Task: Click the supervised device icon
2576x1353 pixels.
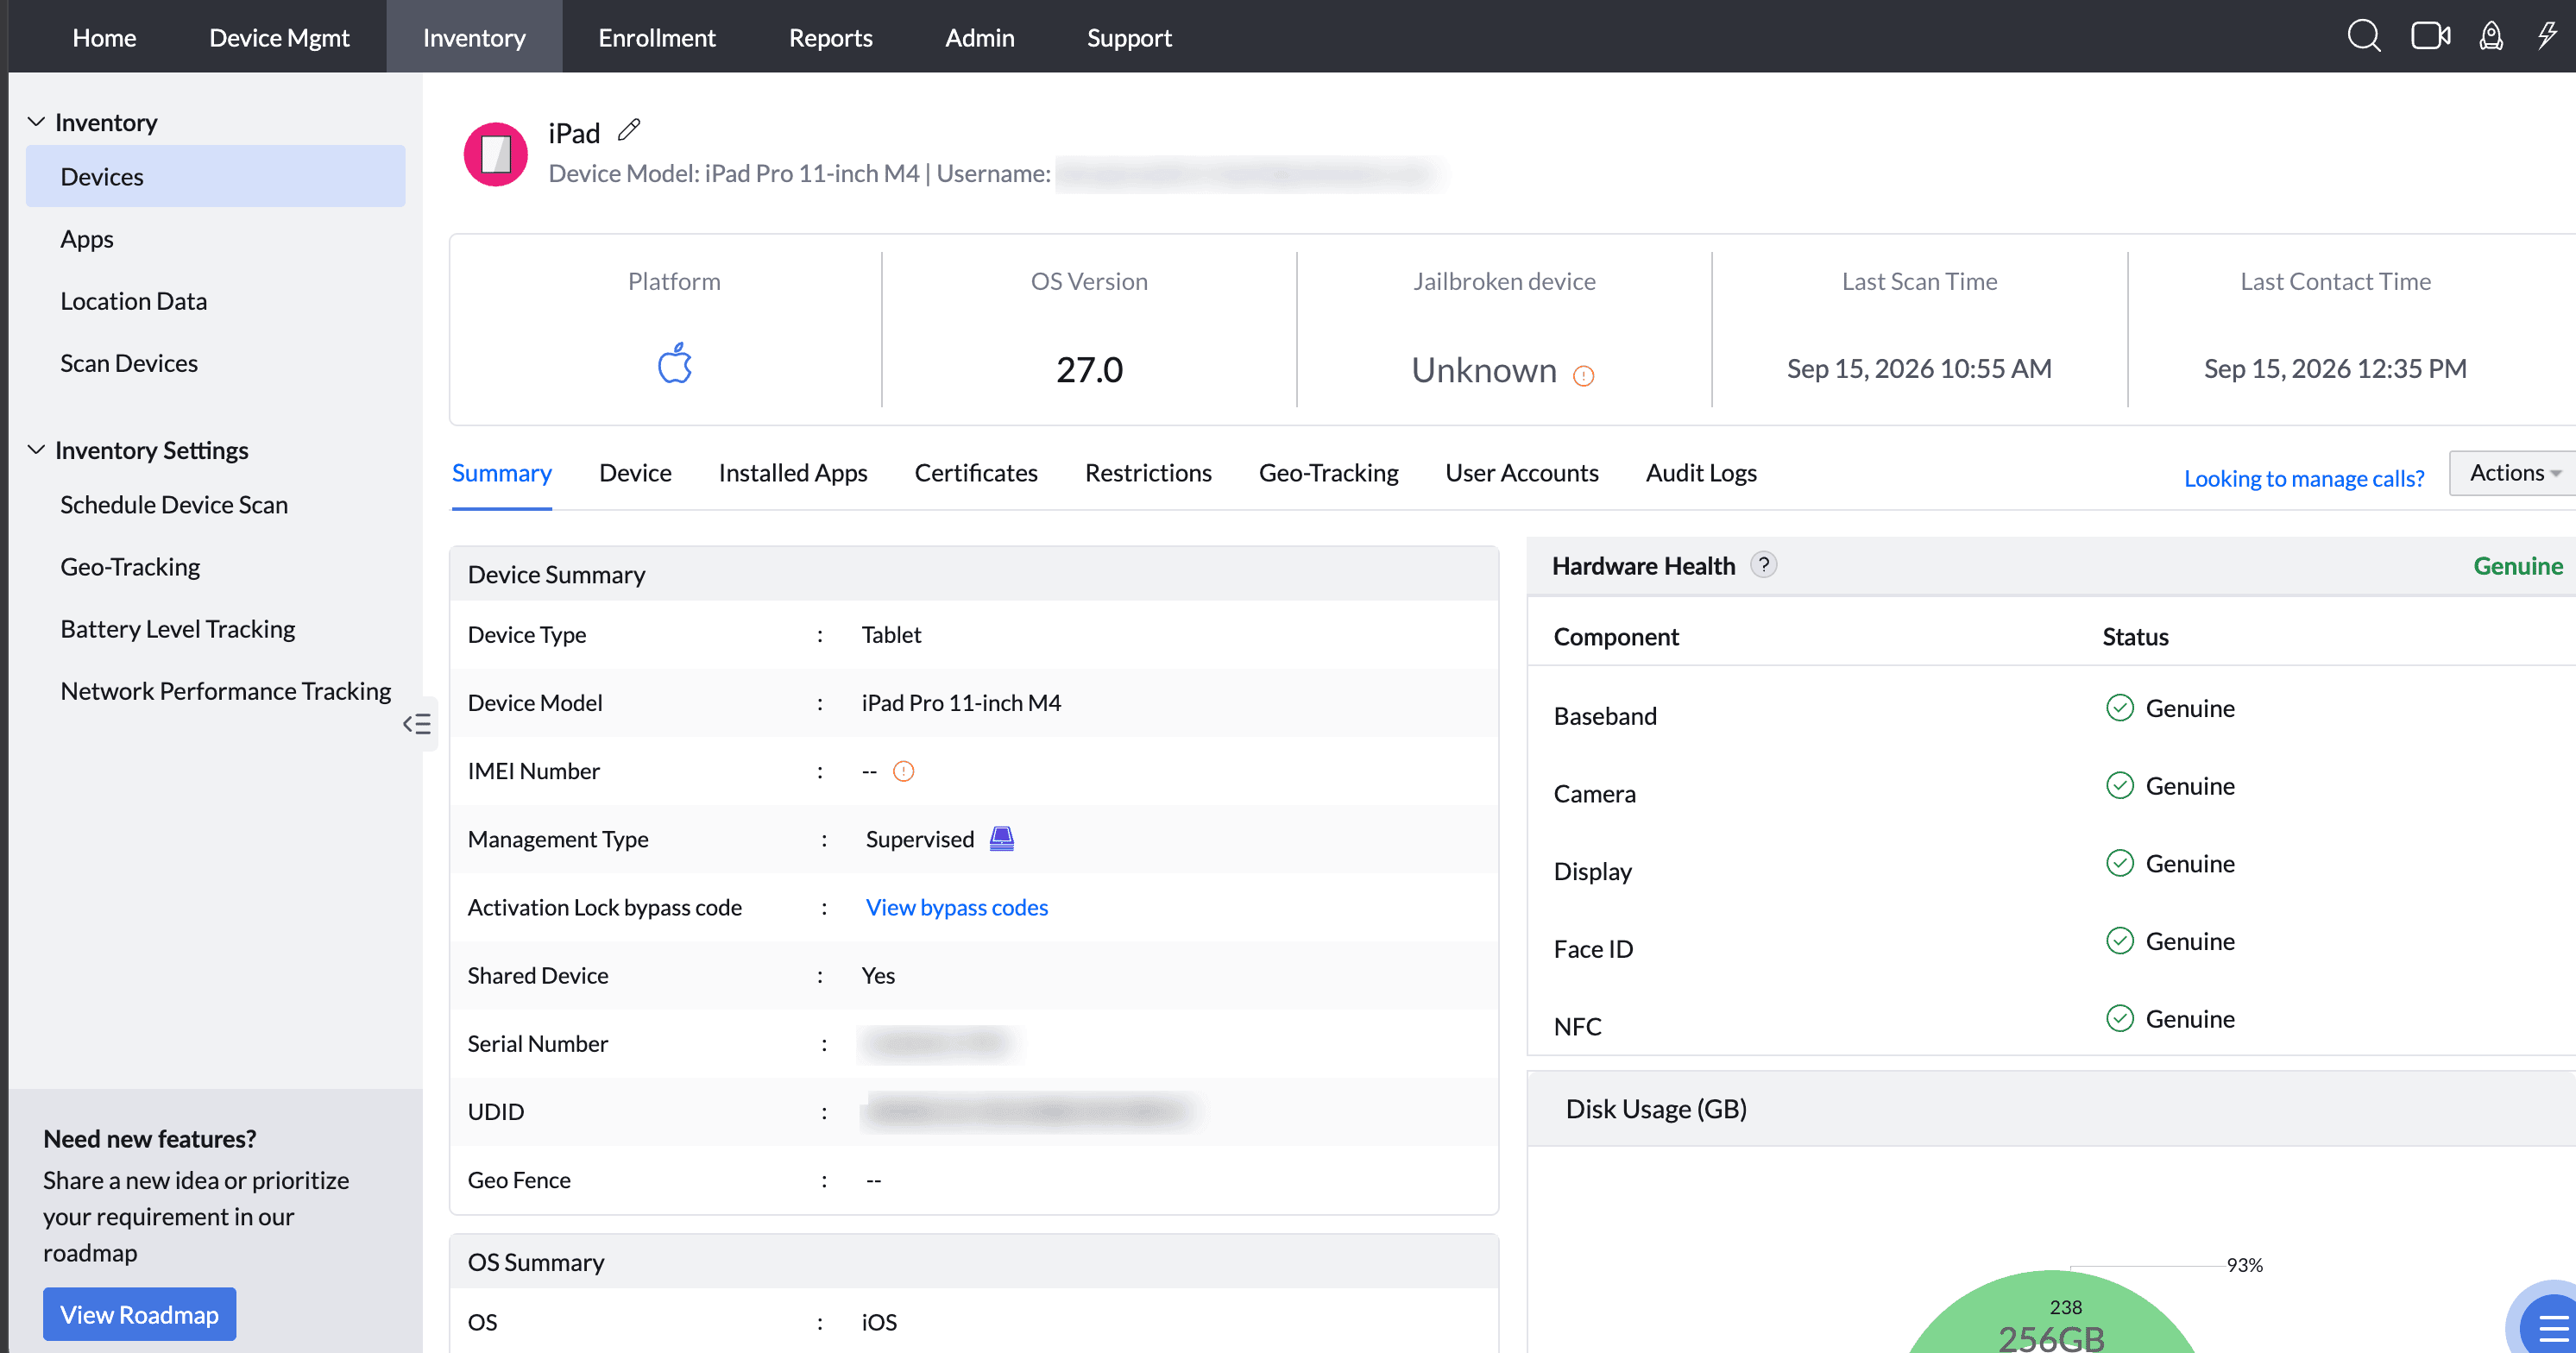Action: click(1002, 838)
